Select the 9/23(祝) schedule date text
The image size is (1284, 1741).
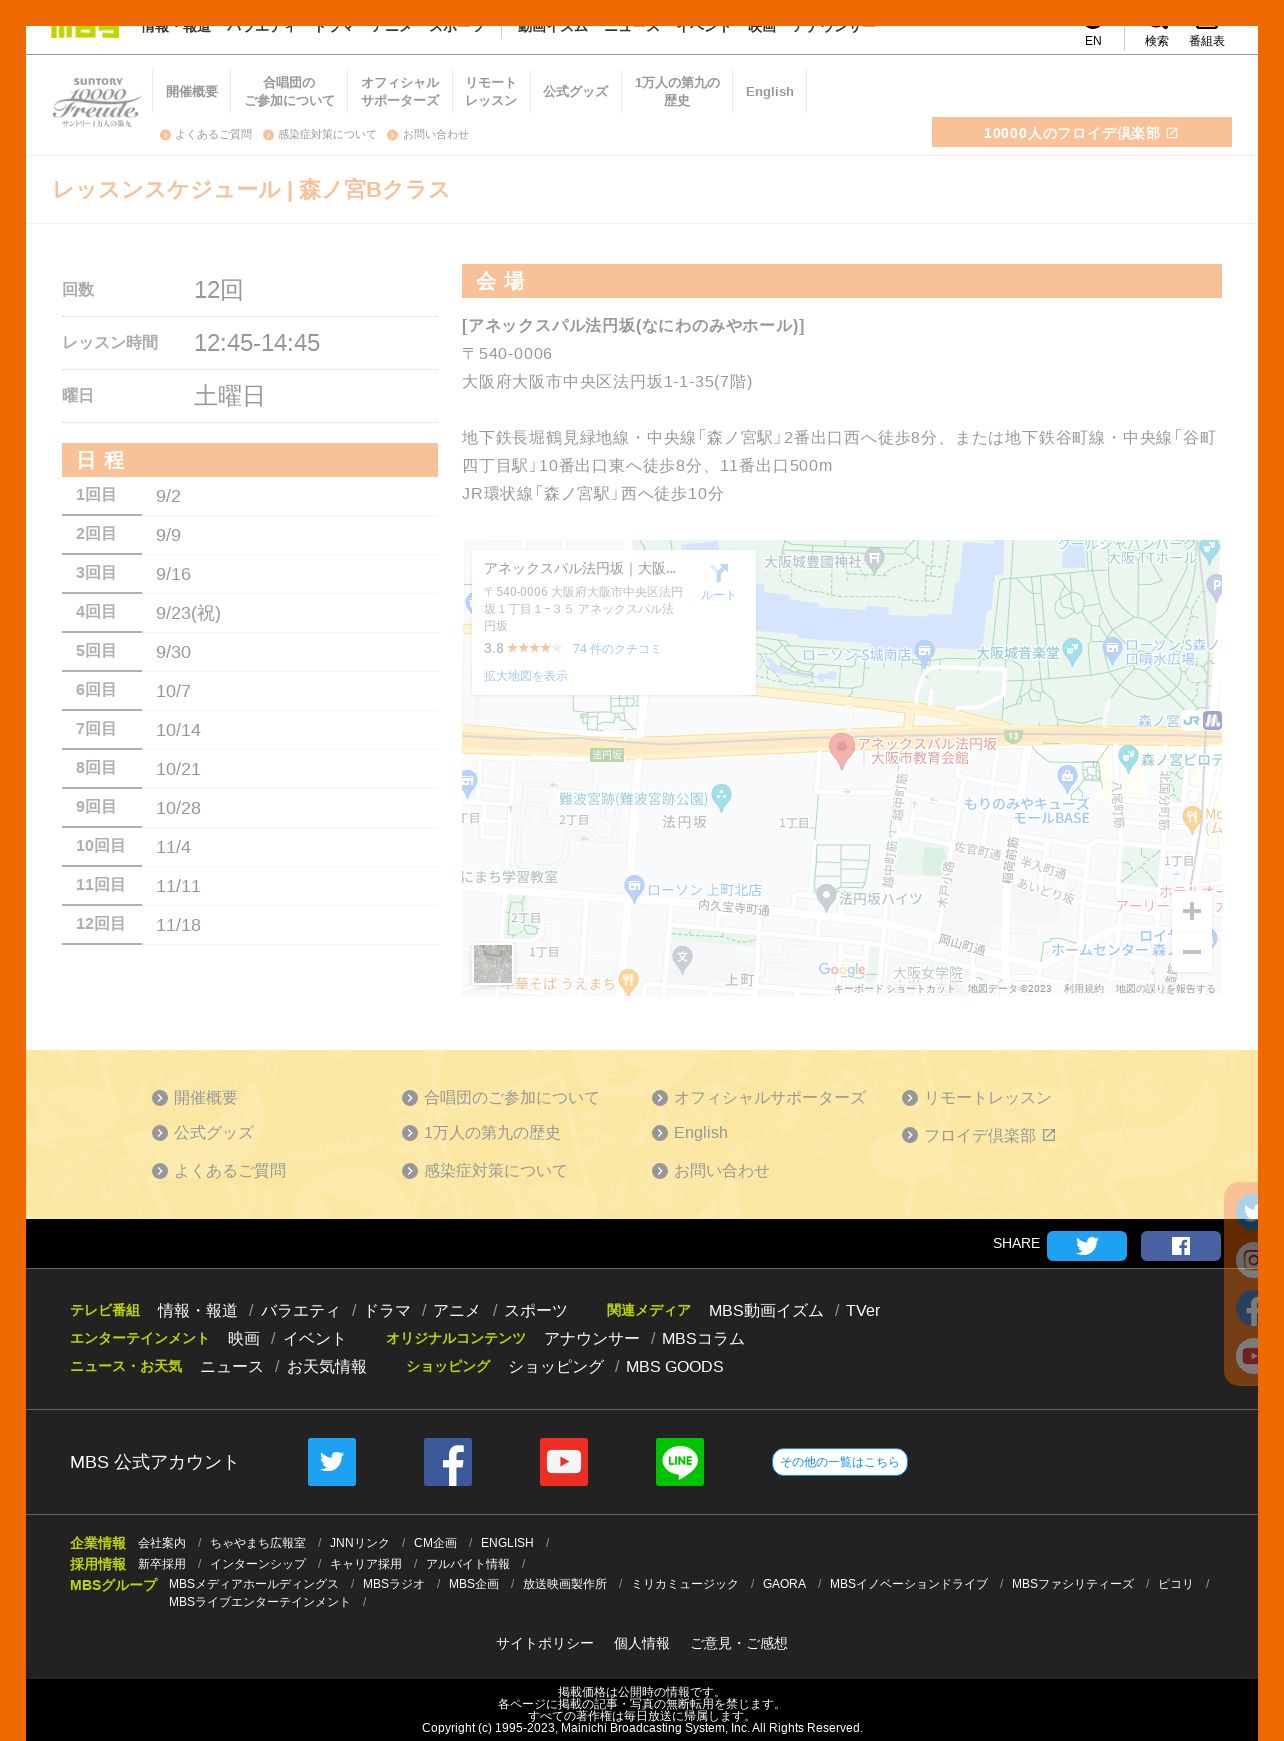[188, 614]
